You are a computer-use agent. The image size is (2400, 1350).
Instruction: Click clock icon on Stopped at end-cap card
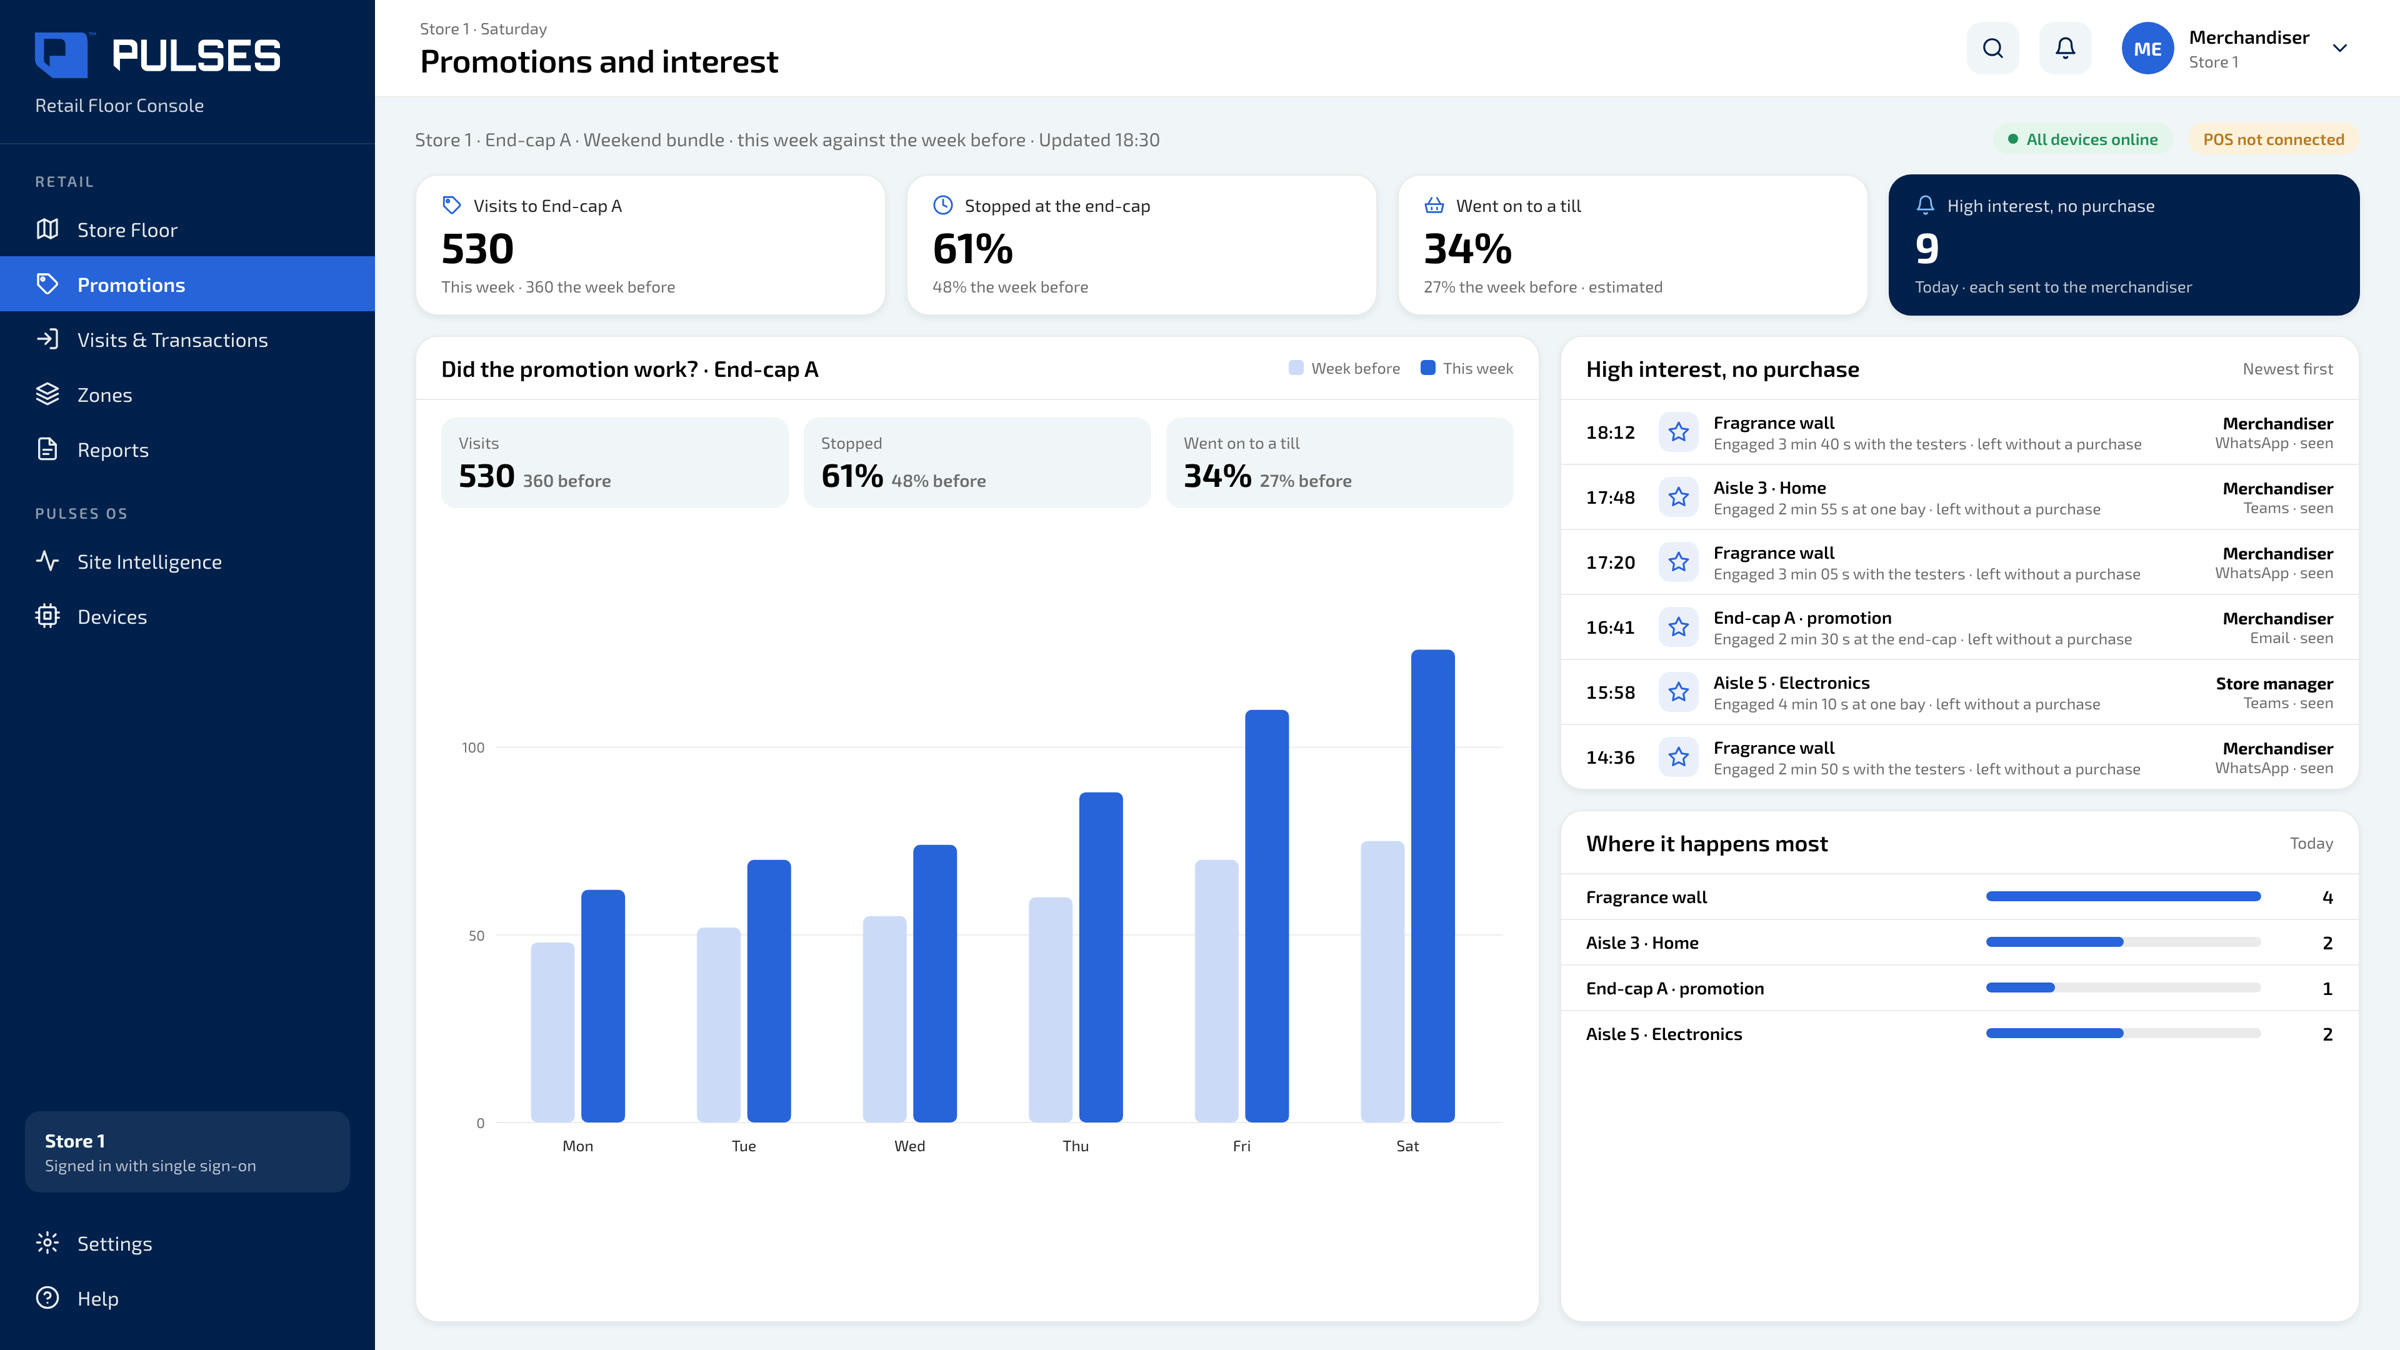[x=943, y=205]
